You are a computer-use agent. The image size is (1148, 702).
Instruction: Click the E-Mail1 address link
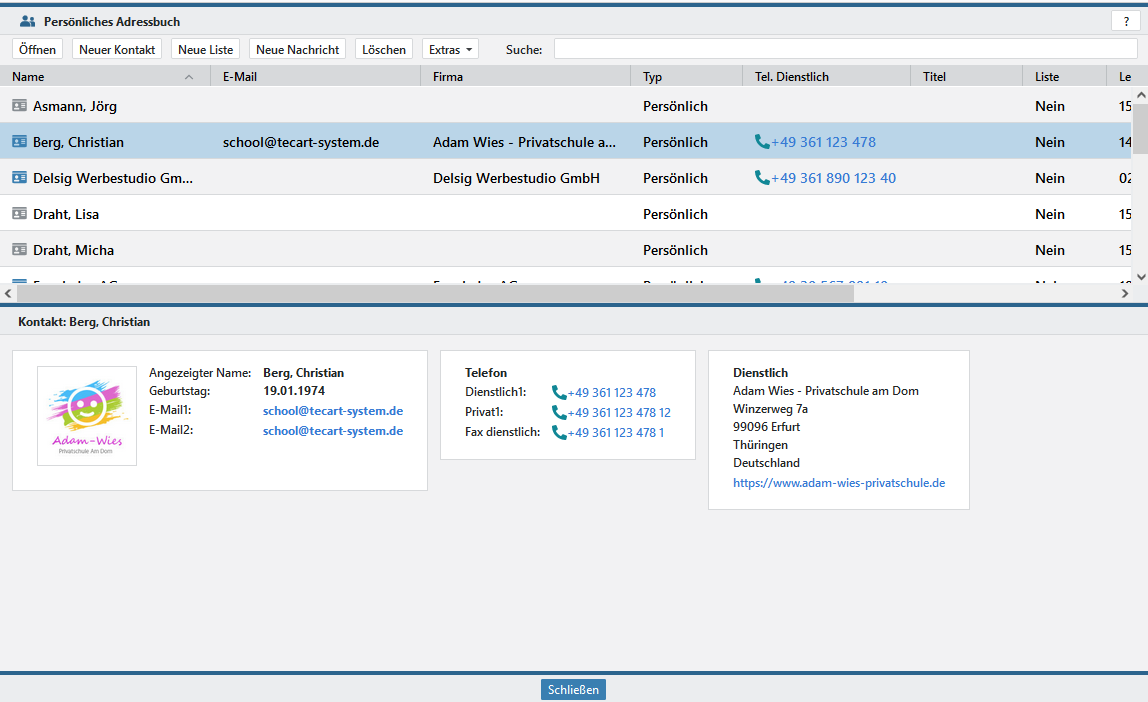tap(333, 411)
